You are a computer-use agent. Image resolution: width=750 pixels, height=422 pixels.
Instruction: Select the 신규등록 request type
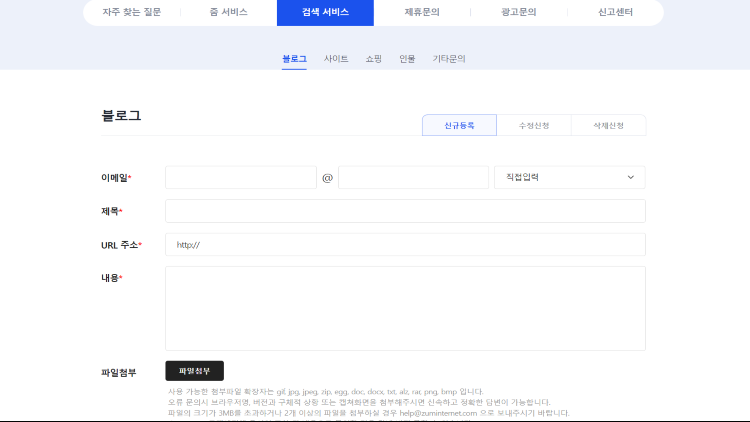tap(459, 125)
